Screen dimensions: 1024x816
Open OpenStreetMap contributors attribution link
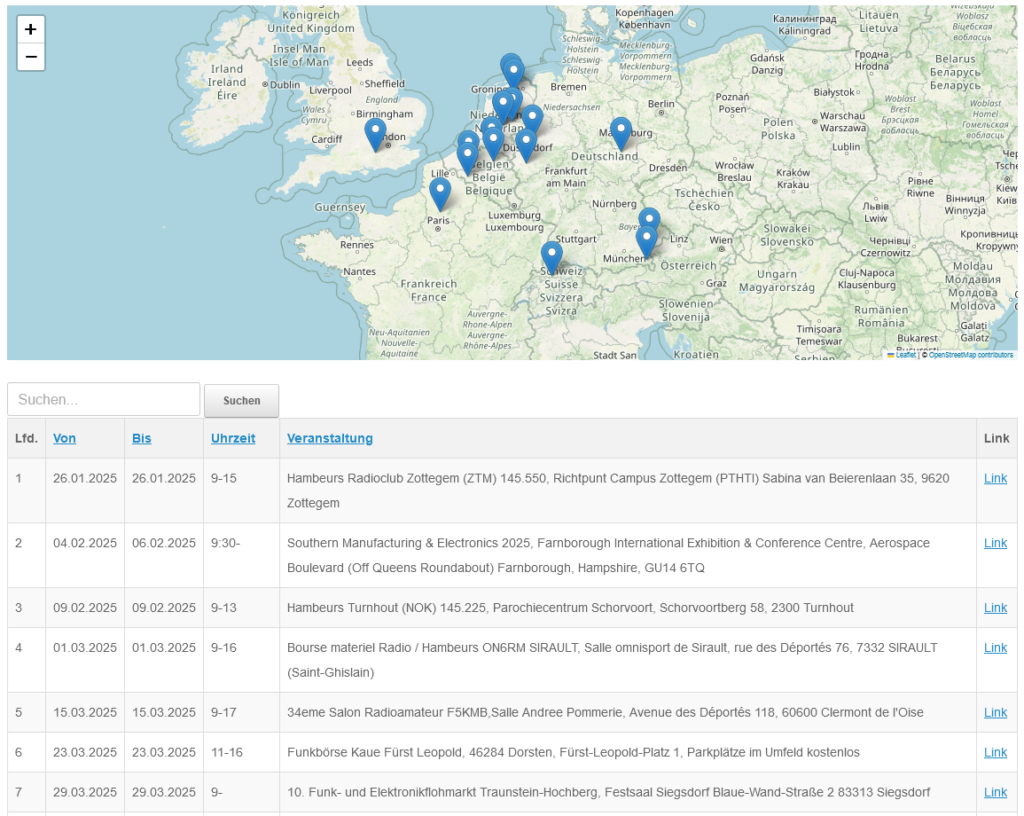pos(970,355)
